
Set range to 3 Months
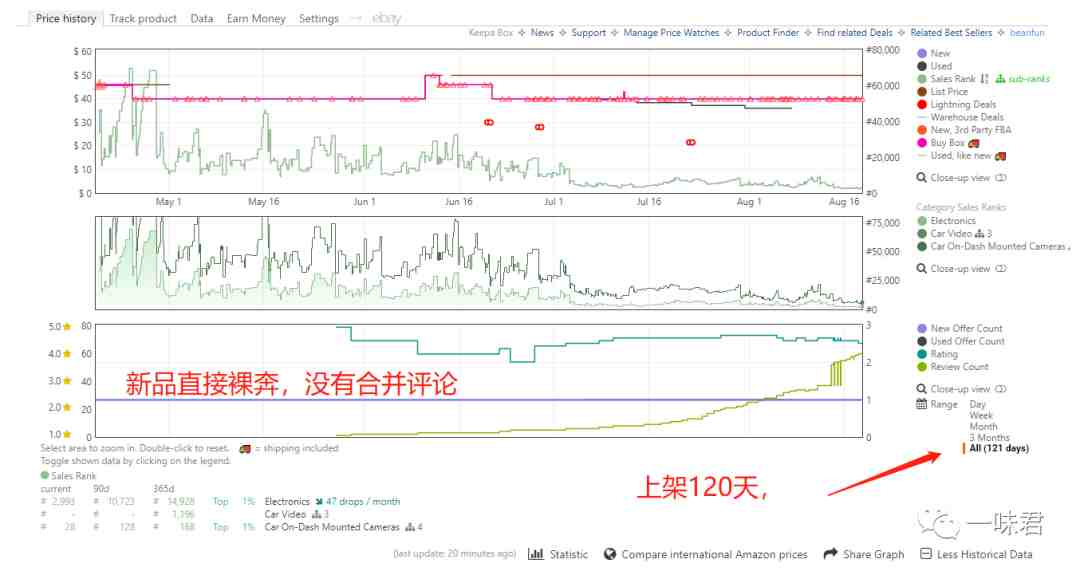point(989,437)
